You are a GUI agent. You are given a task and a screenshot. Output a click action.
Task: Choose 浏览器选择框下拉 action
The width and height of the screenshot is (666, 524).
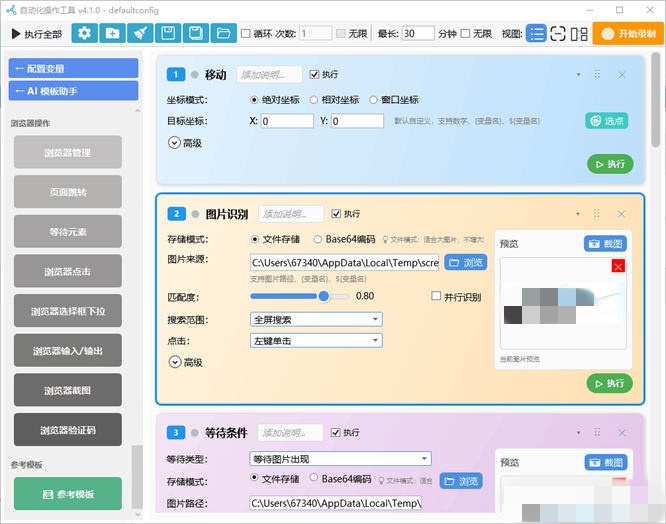tap(68, 311)
